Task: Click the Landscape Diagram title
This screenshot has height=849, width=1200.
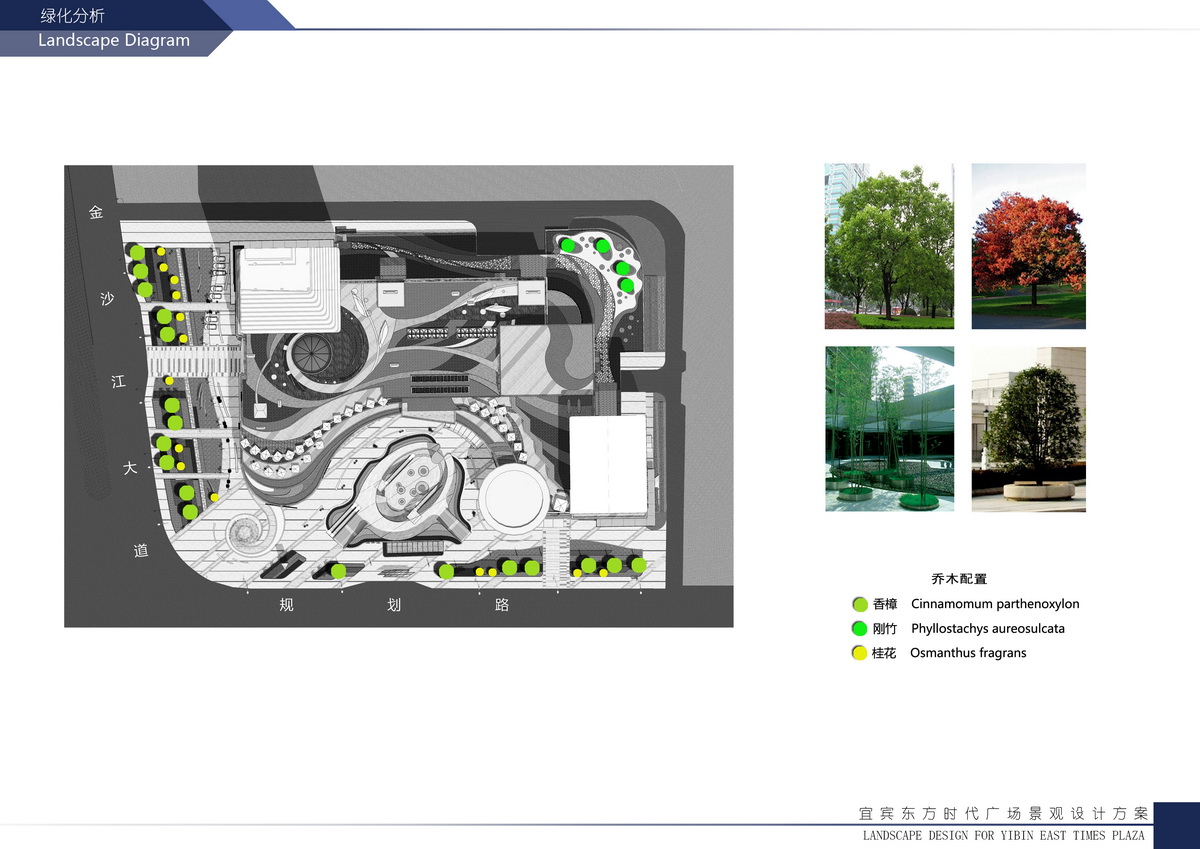Action: click(114, 41)
